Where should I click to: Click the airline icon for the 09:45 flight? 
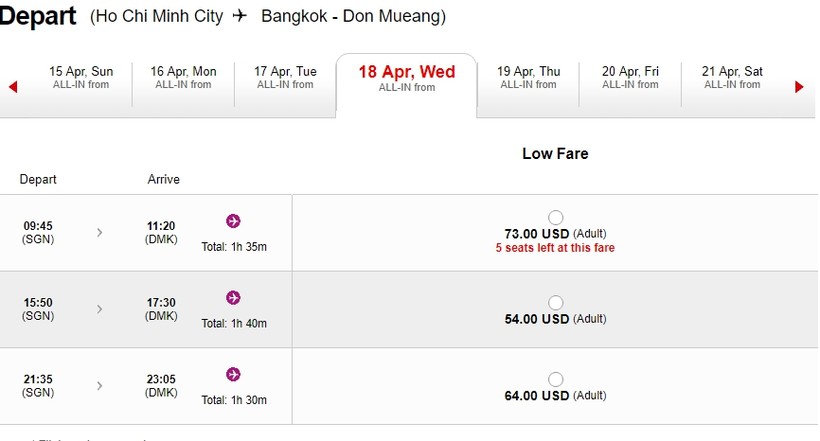(233, 221)
